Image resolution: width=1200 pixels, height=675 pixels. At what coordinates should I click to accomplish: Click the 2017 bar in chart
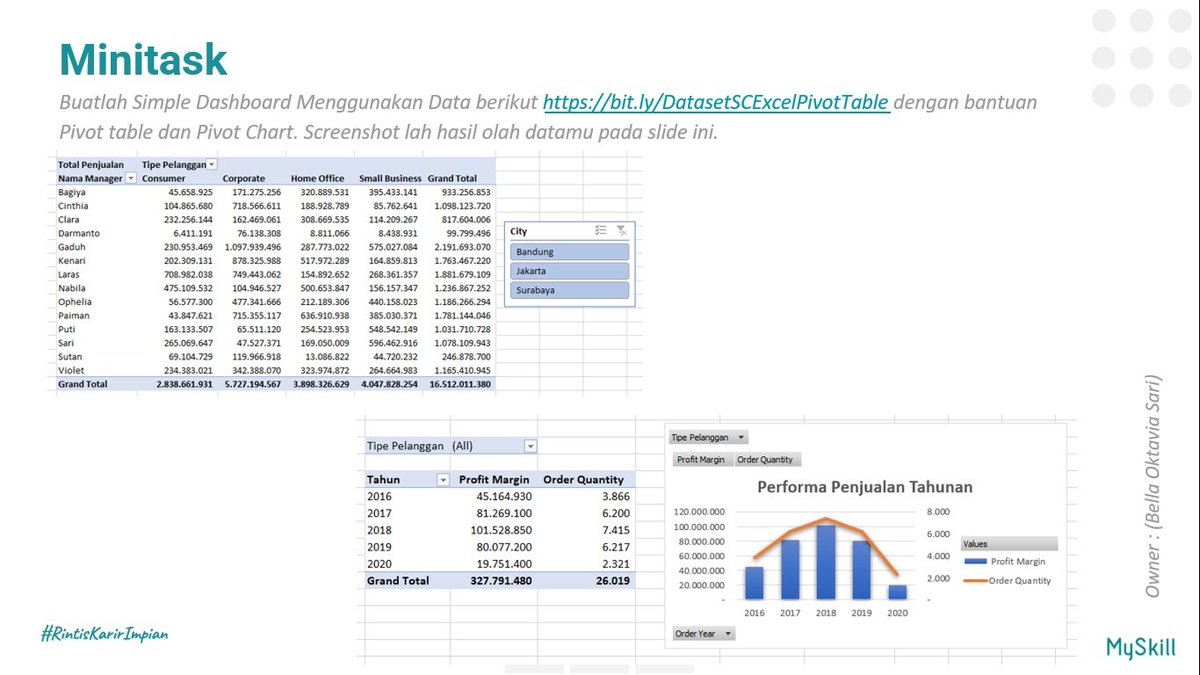point(790,570)
